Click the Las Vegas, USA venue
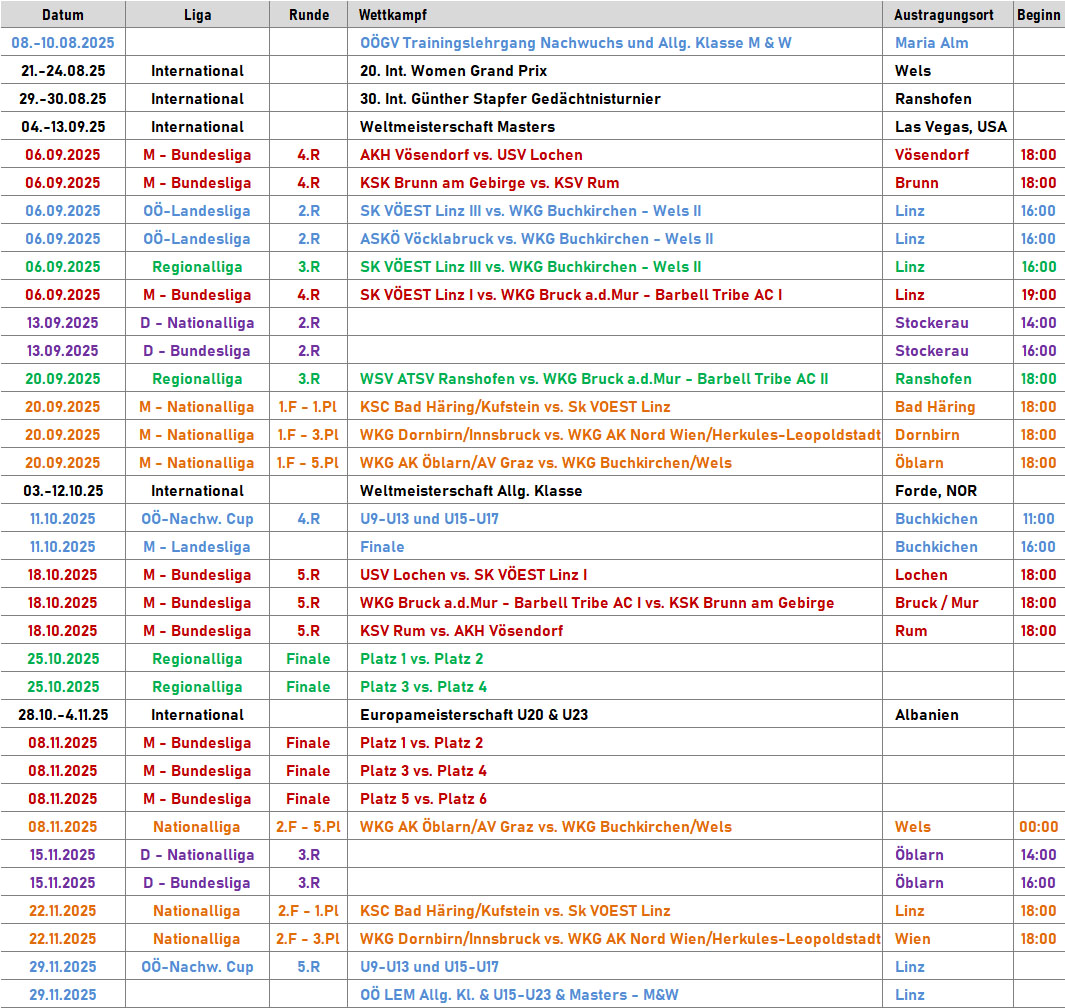Viewport: 1065px width, 1008px height. point(950,126)
